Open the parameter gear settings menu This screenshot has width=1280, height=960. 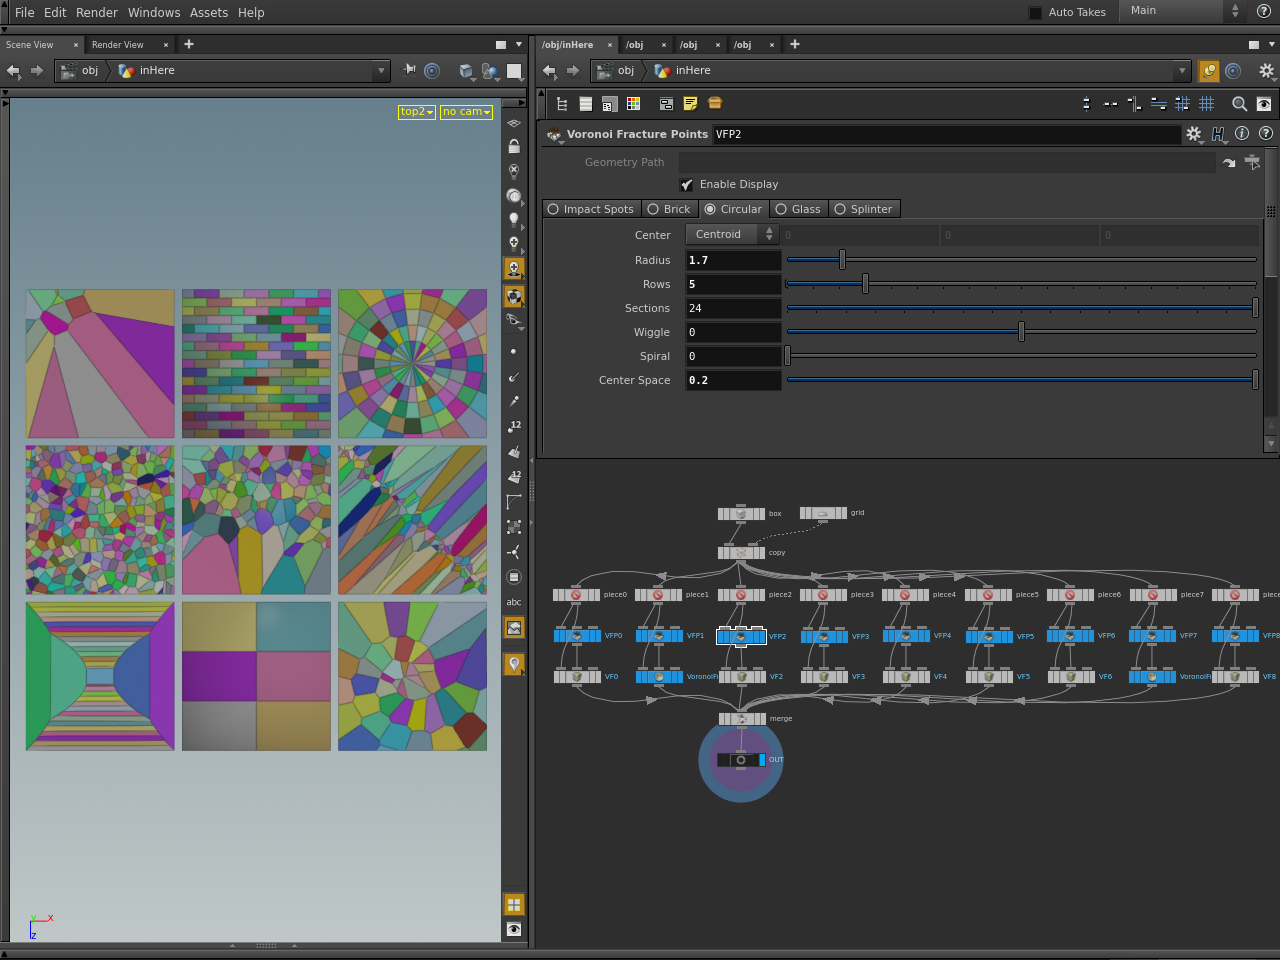1193,134
